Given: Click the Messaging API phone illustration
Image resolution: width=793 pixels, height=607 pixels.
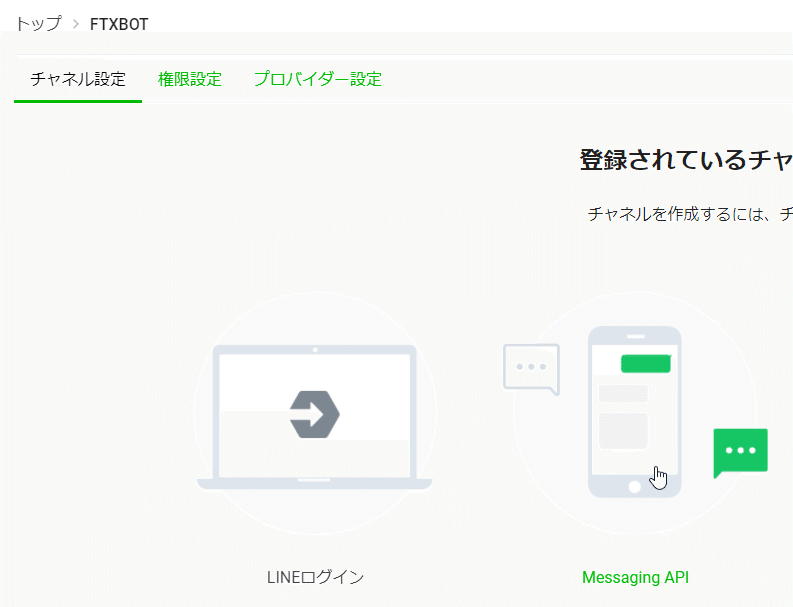Looking at the screenshot, I should click(x=635, y=411).
